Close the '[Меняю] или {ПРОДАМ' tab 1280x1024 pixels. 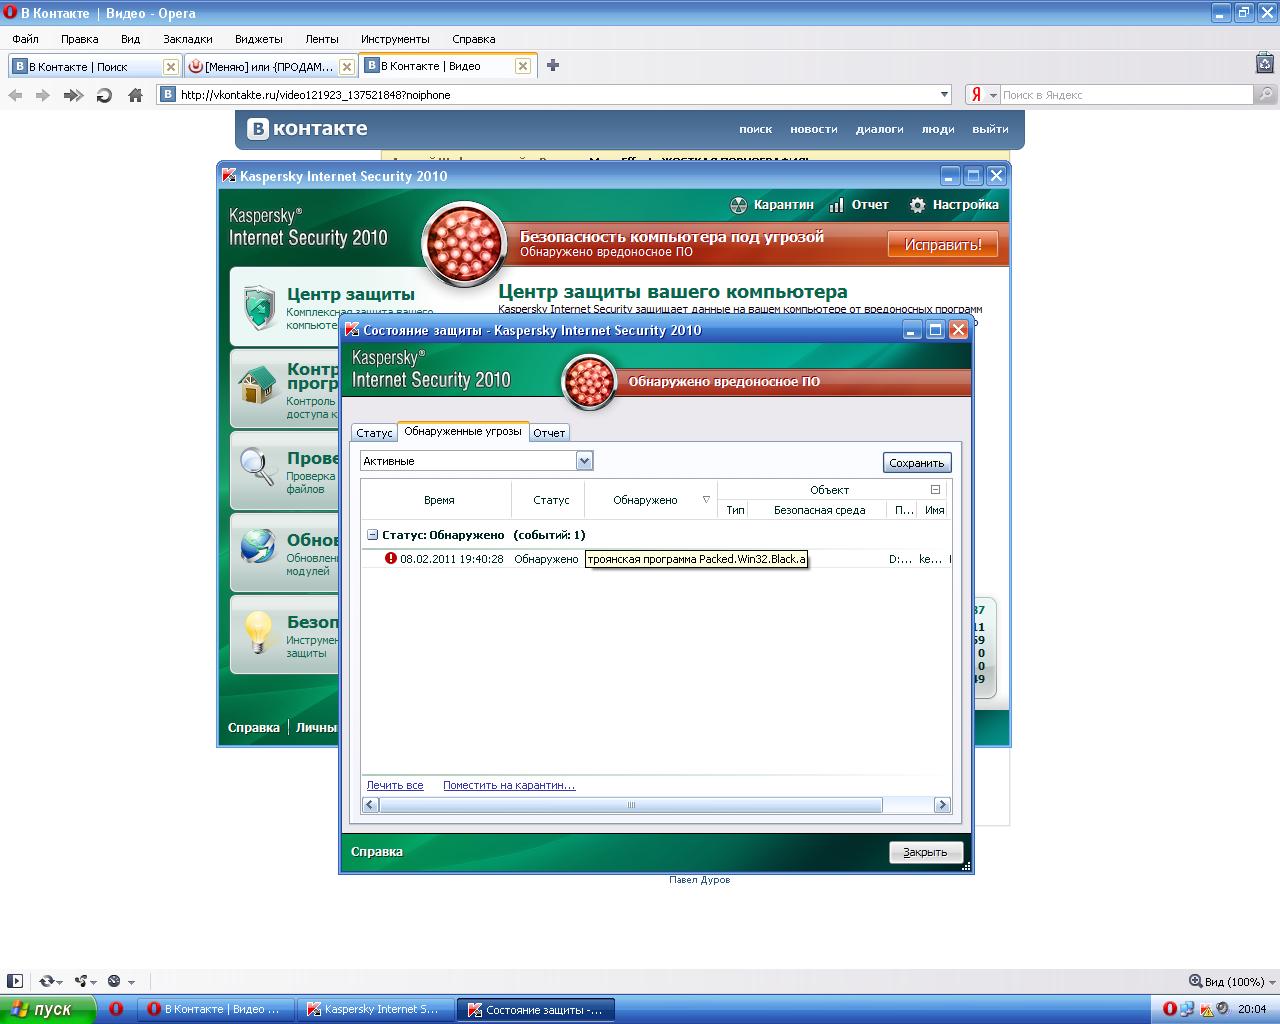[347, 67]
